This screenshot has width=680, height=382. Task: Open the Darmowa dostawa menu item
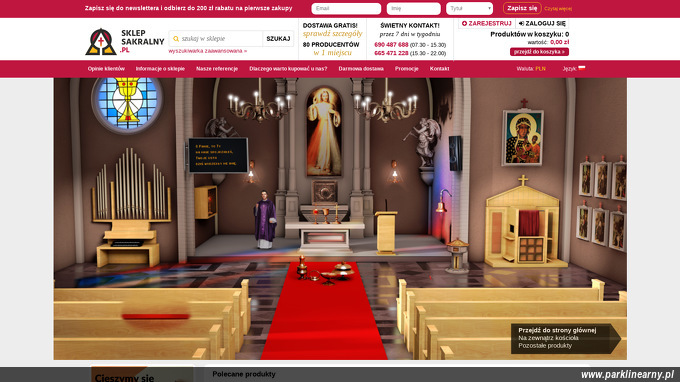(x=361, y=69)
